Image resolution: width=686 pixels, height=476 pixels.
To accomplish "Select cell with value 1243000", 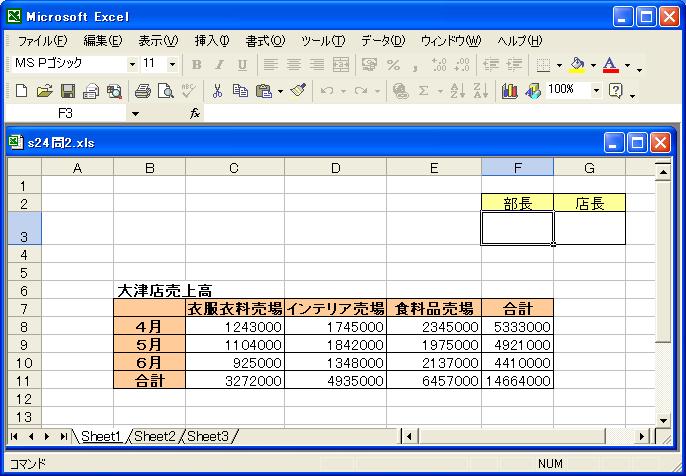I will pyautogui.click(x=235, y=327).
